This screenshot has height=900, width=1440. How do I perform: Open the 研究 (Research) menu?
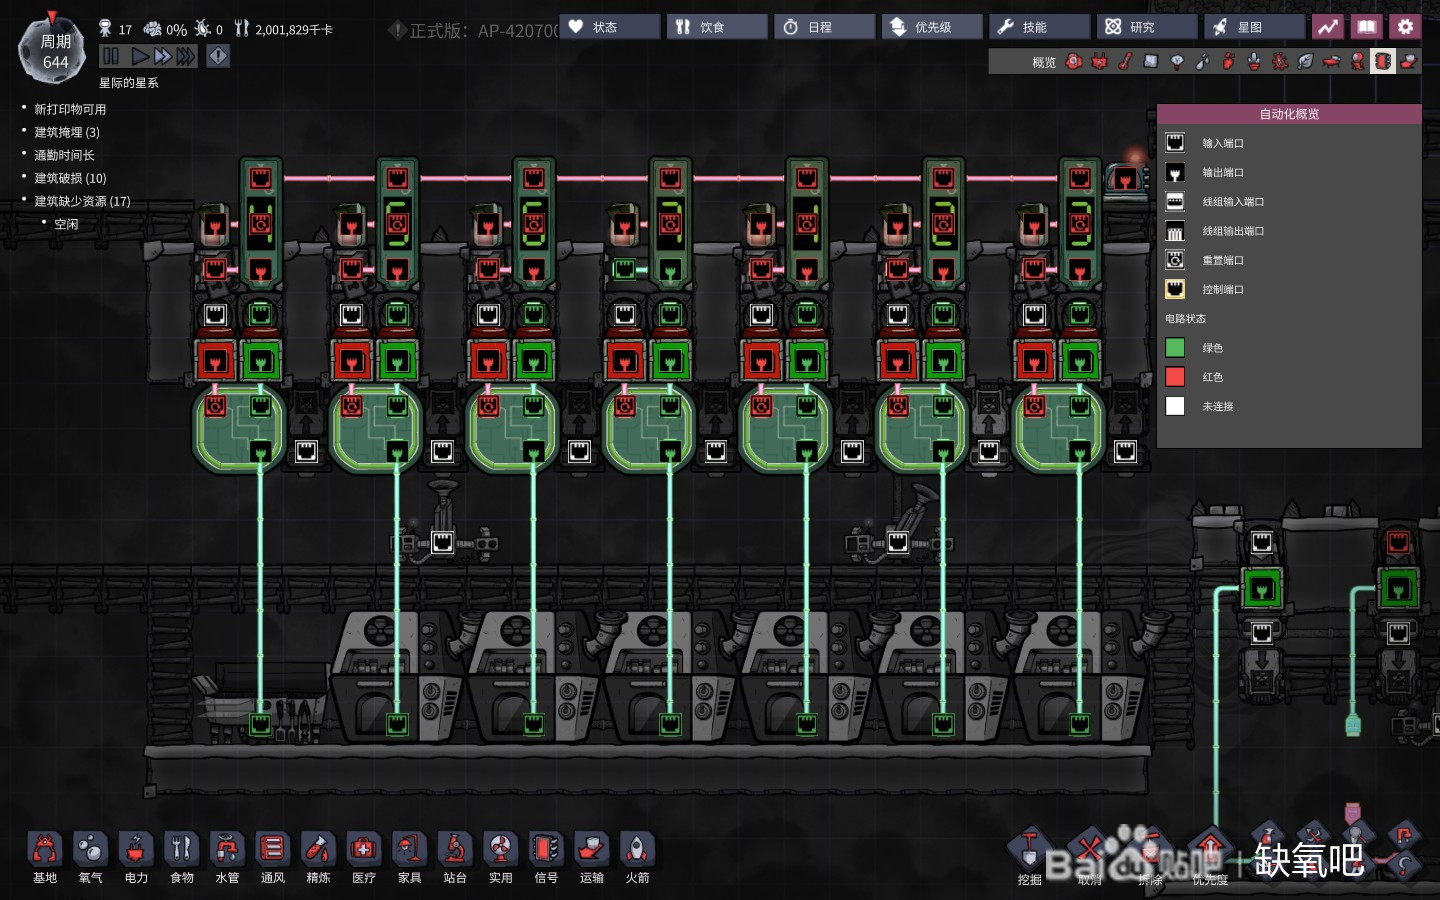(x=1147, y=27)
